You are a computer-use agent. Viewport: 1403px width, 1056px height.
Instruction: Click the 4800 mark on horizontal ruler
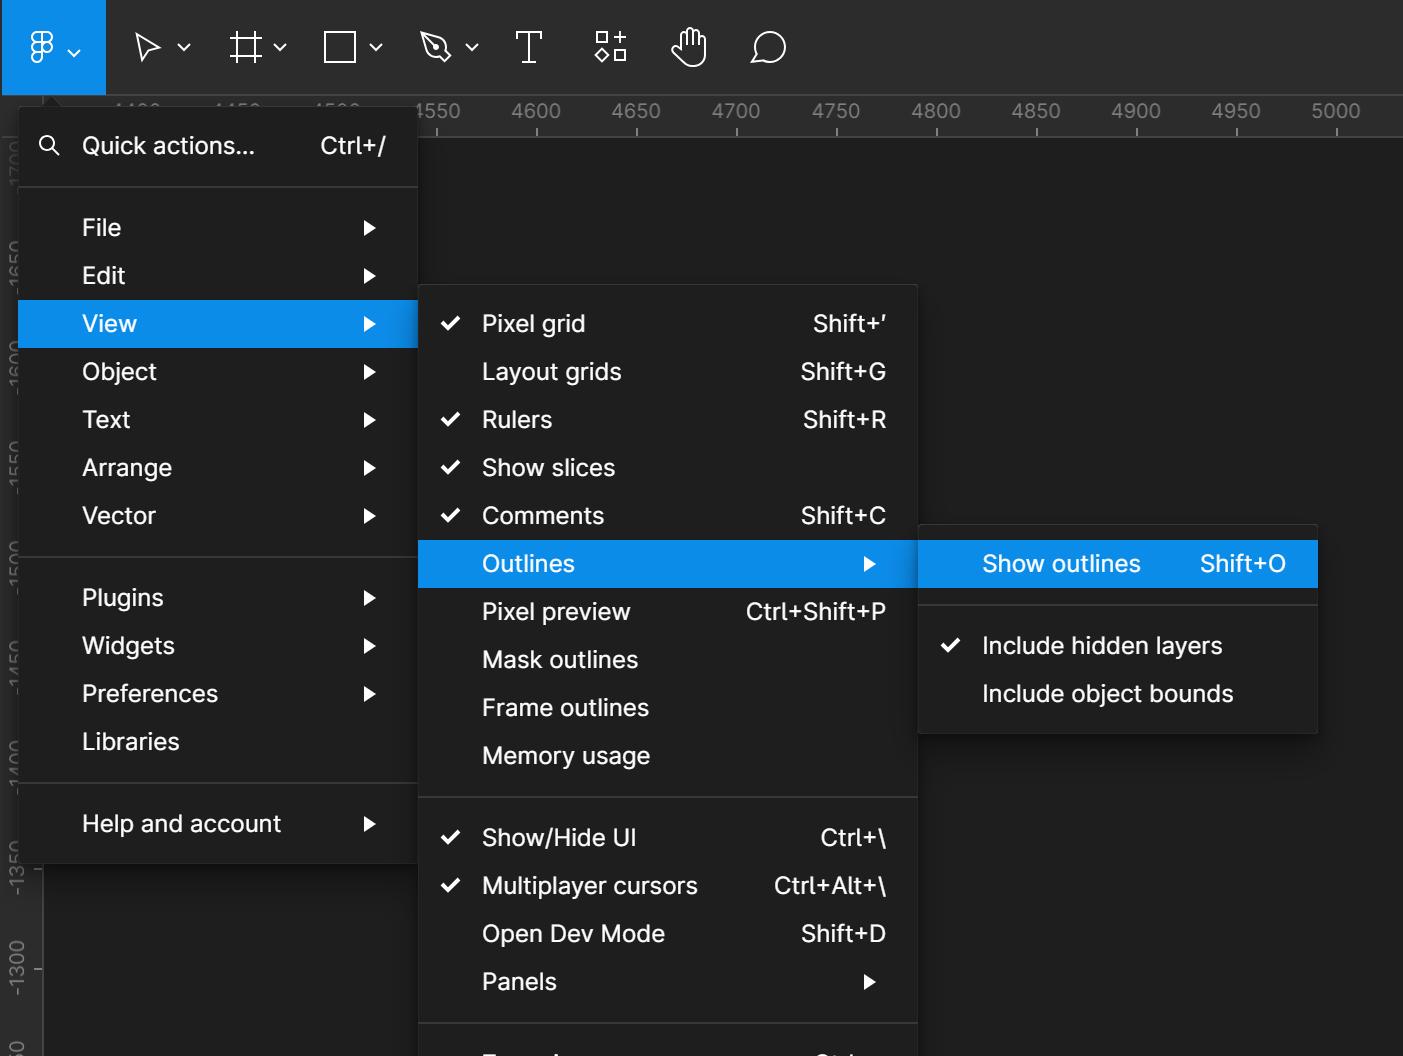click(x=936, y=111)
